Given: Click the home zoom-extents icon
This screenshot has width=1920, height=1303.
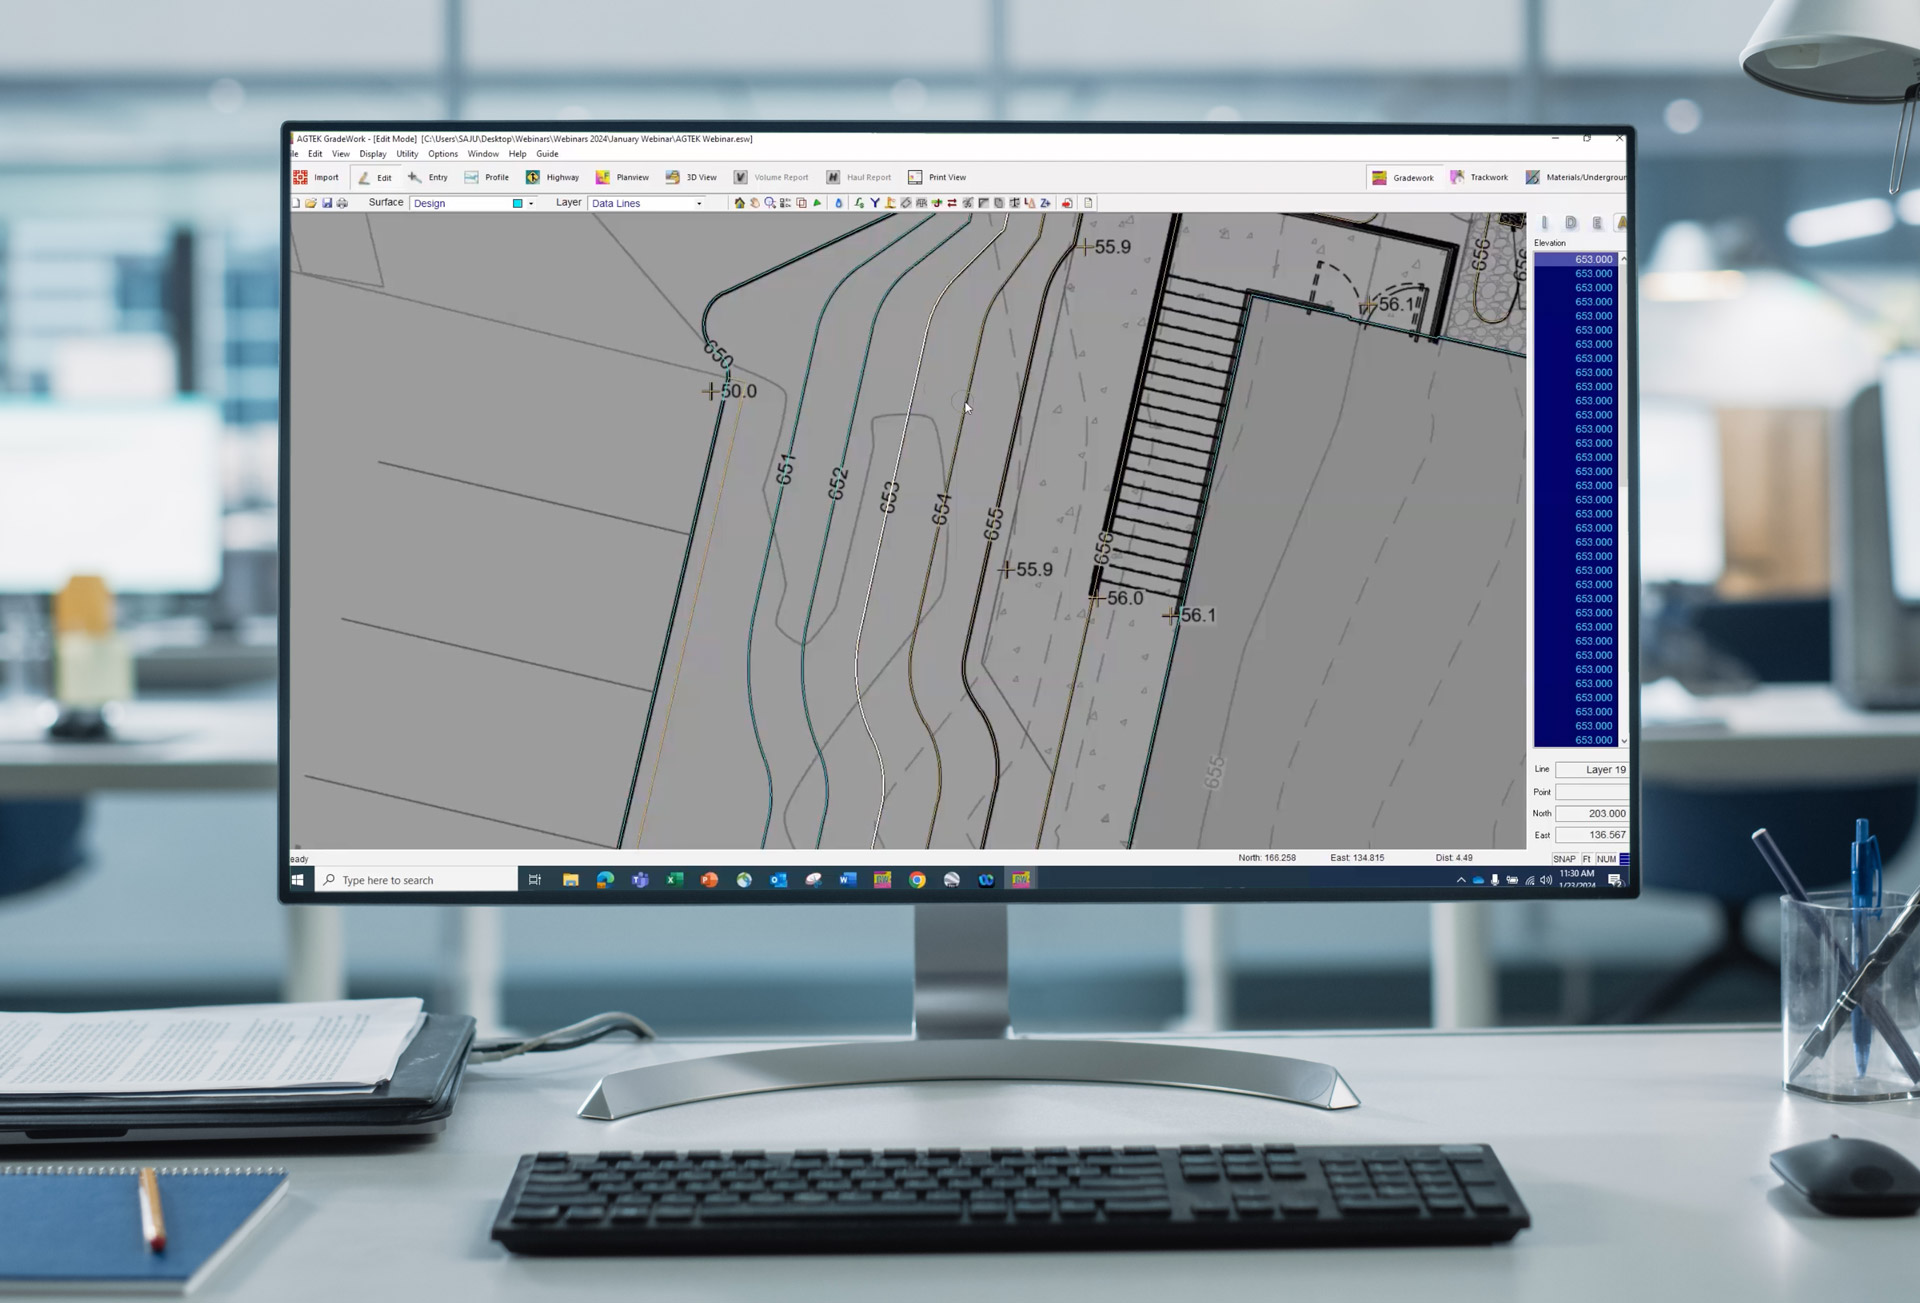Looking at the screenshot, I should [739, 203].
